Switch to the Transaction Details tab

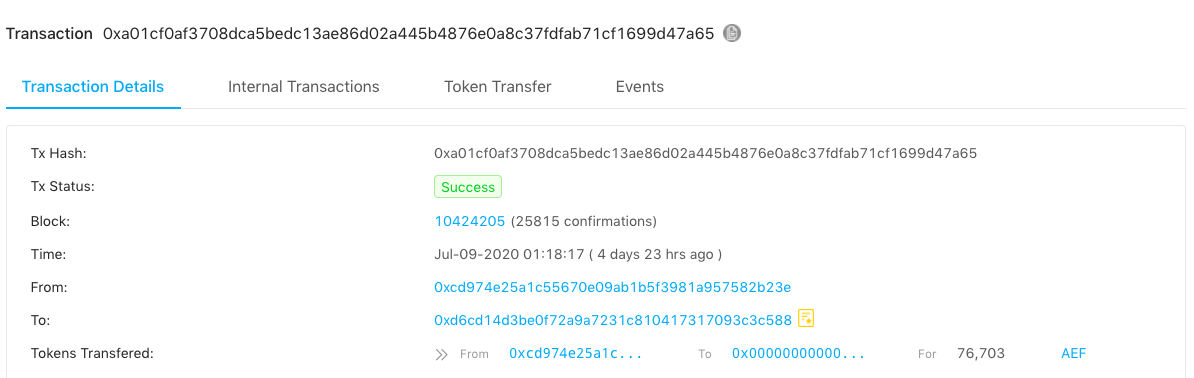click(x=93, y=86)
